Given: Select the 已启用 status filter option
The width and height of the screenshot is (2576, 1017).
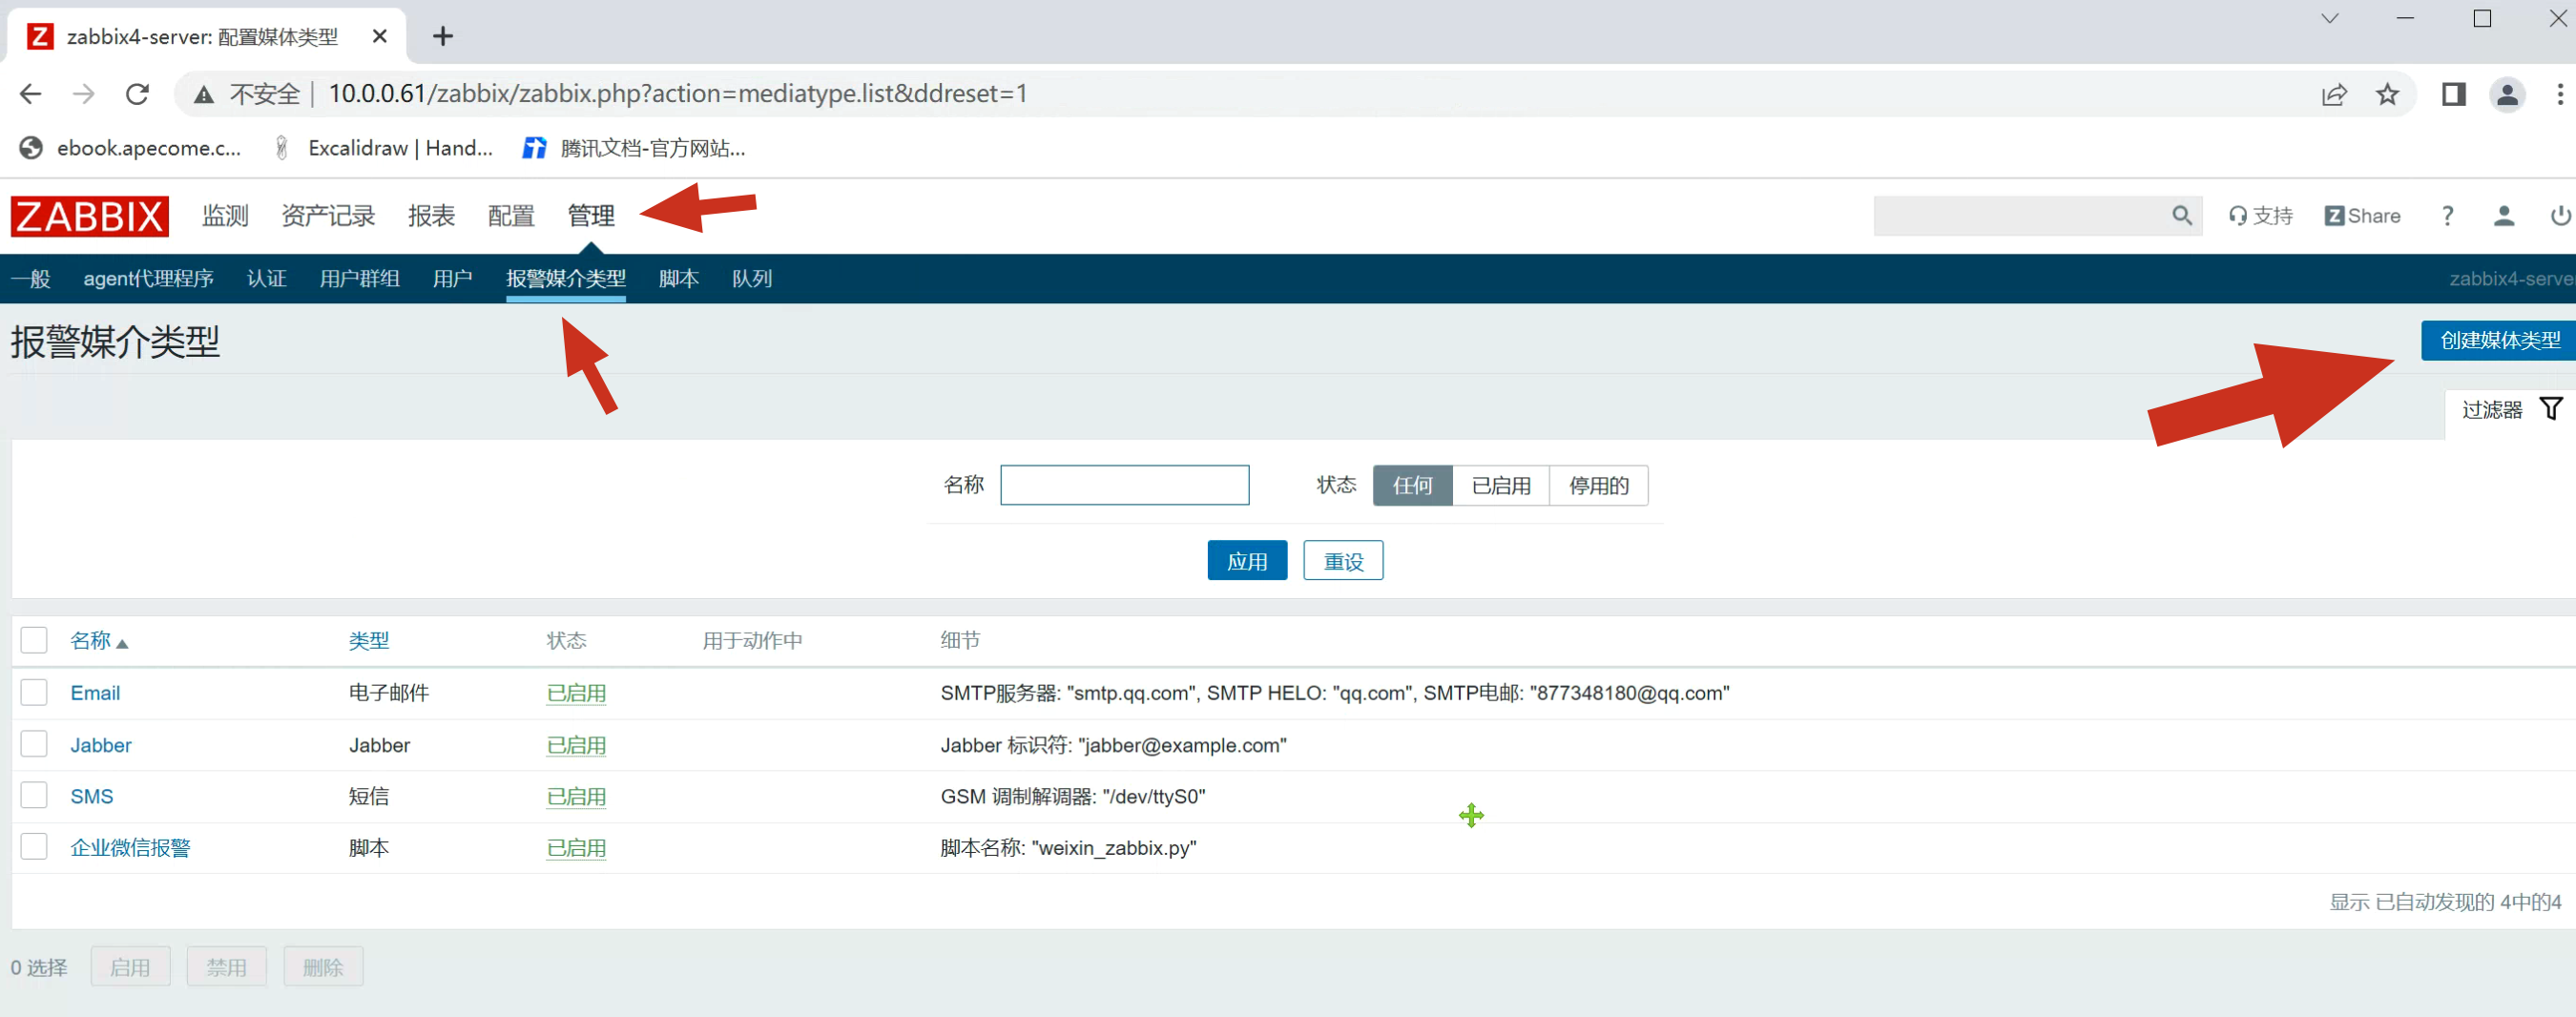Looking at the screenshot, I should [x=1500, y=486].
